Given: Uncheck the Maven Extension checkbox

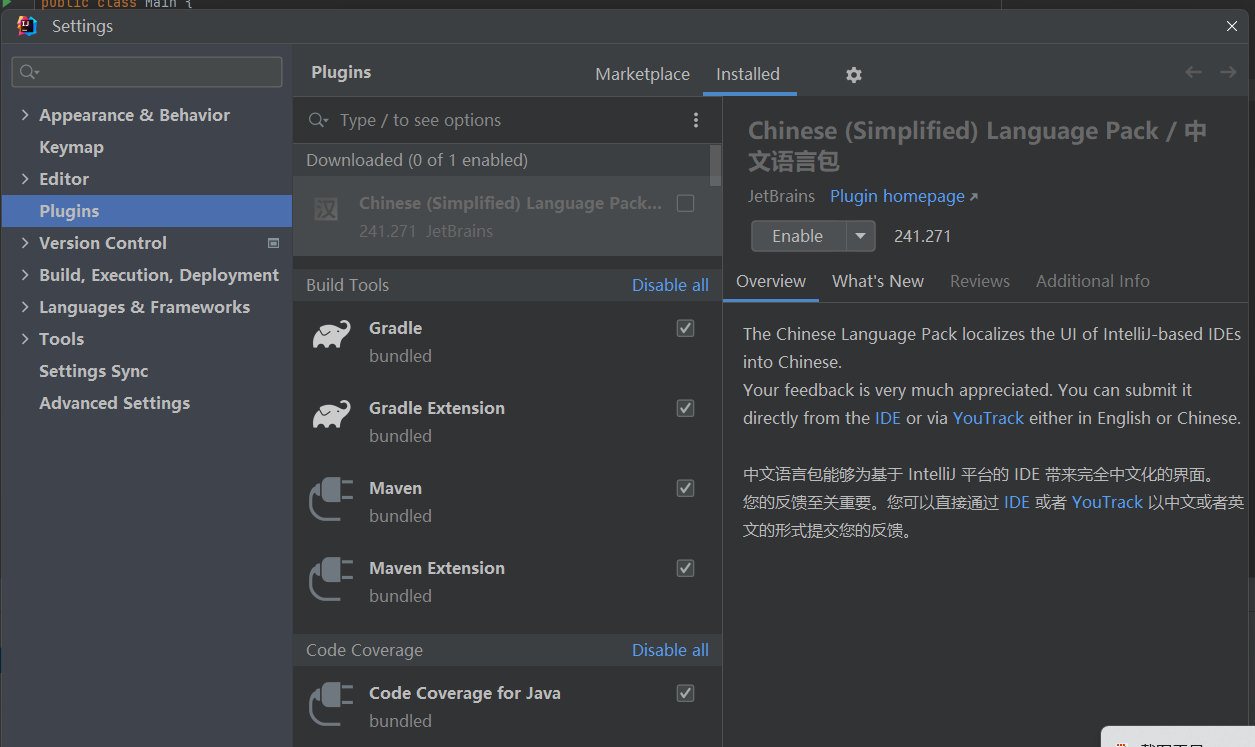Looking at the screenshot, I should [685, 568].
